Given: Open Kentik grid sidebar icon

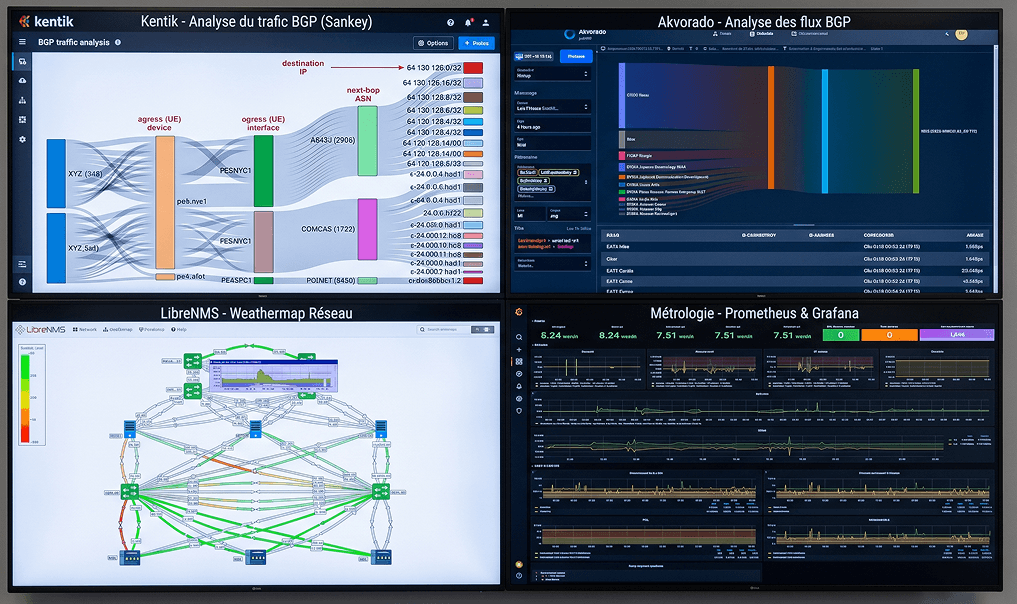Looking at the screenshot, I should pyautogui.click(x=22, y=119).
